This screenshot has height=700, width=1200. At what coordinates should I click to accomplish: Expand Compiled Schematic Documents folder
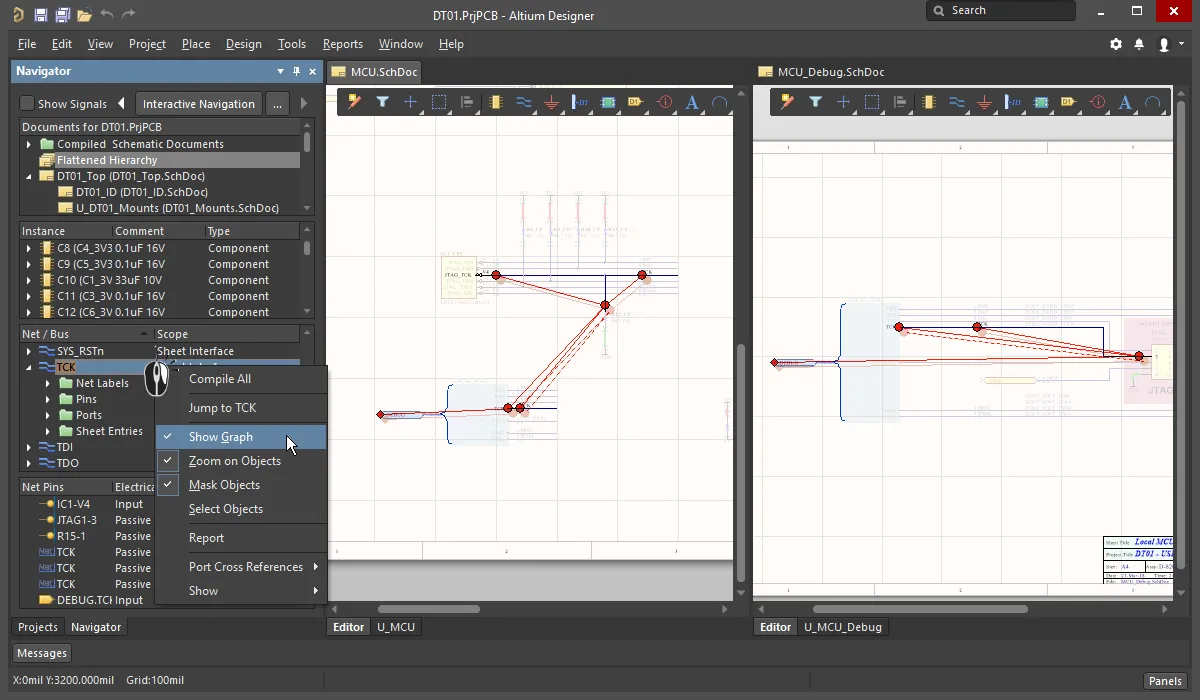click(x=29, y=144)
